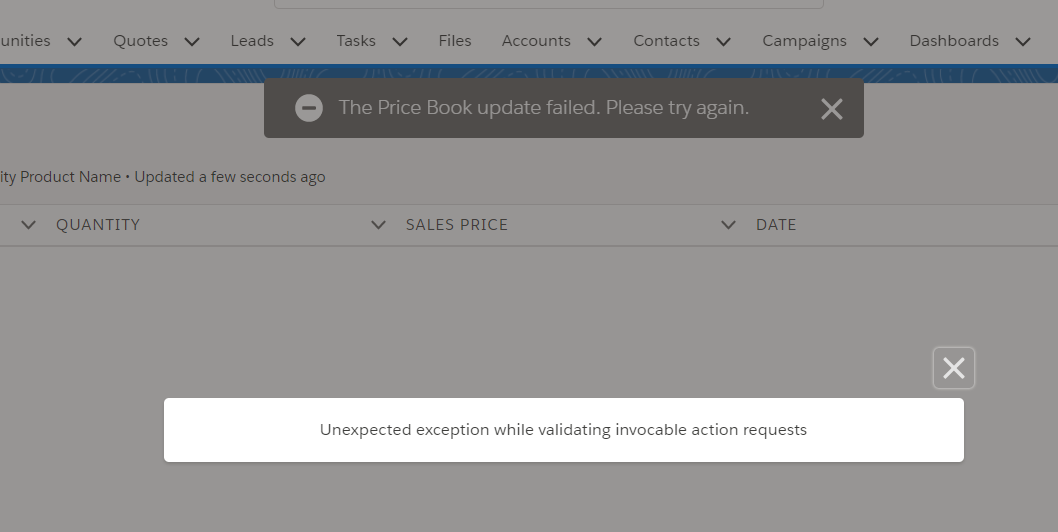
Task: Open the chevron between SALES PRICE and DATE
Action: click(x=728, y=225)
